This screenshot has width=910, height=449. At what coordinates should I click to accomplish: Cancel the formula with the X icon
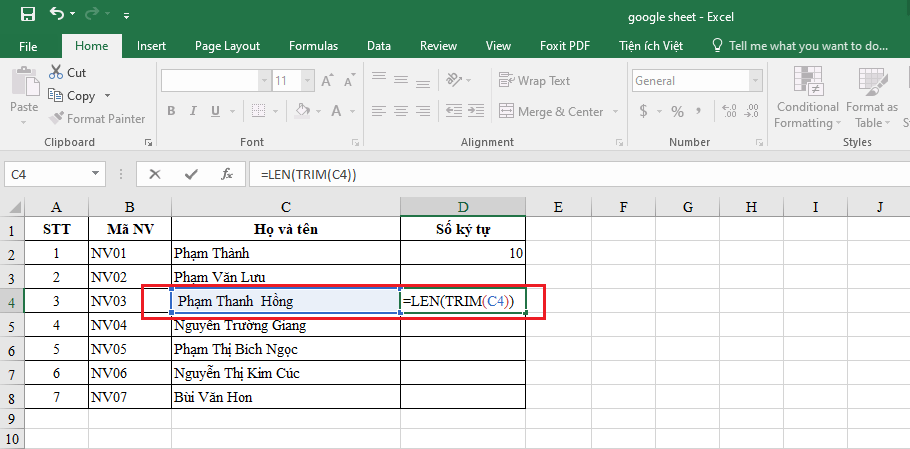click(x=155, y=174)
